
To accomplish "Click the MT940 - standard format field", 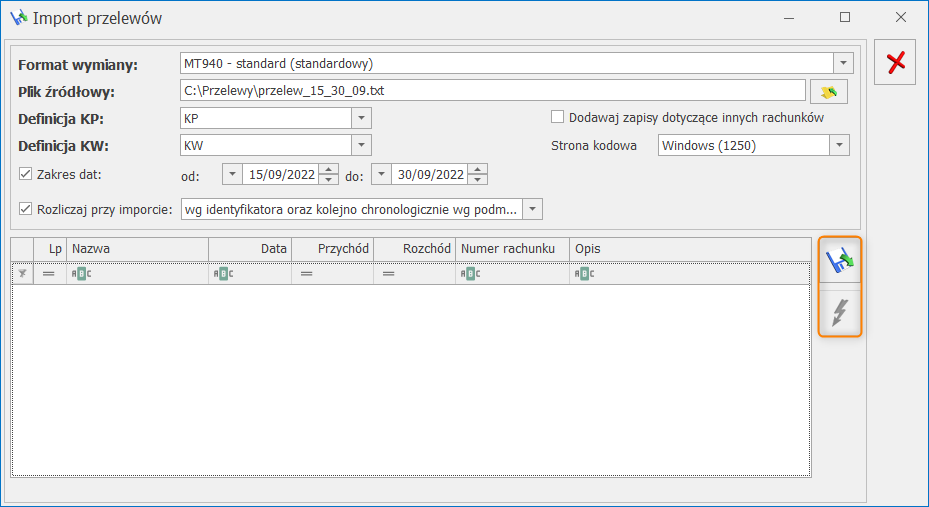I will click(x=507, y=63).
